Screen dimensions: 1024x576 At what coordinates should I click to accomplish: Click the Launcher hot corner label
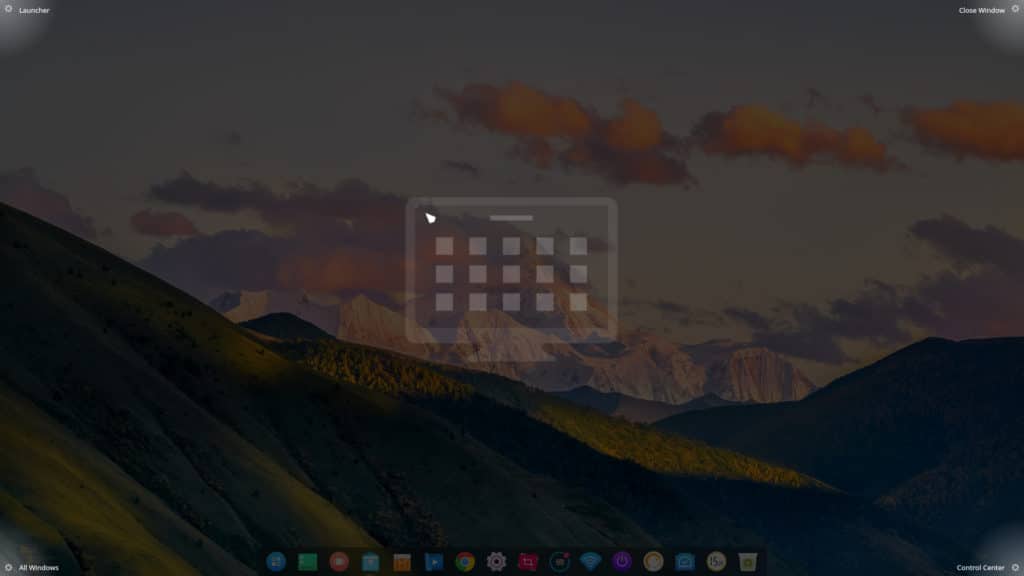[x=34, y=10]
